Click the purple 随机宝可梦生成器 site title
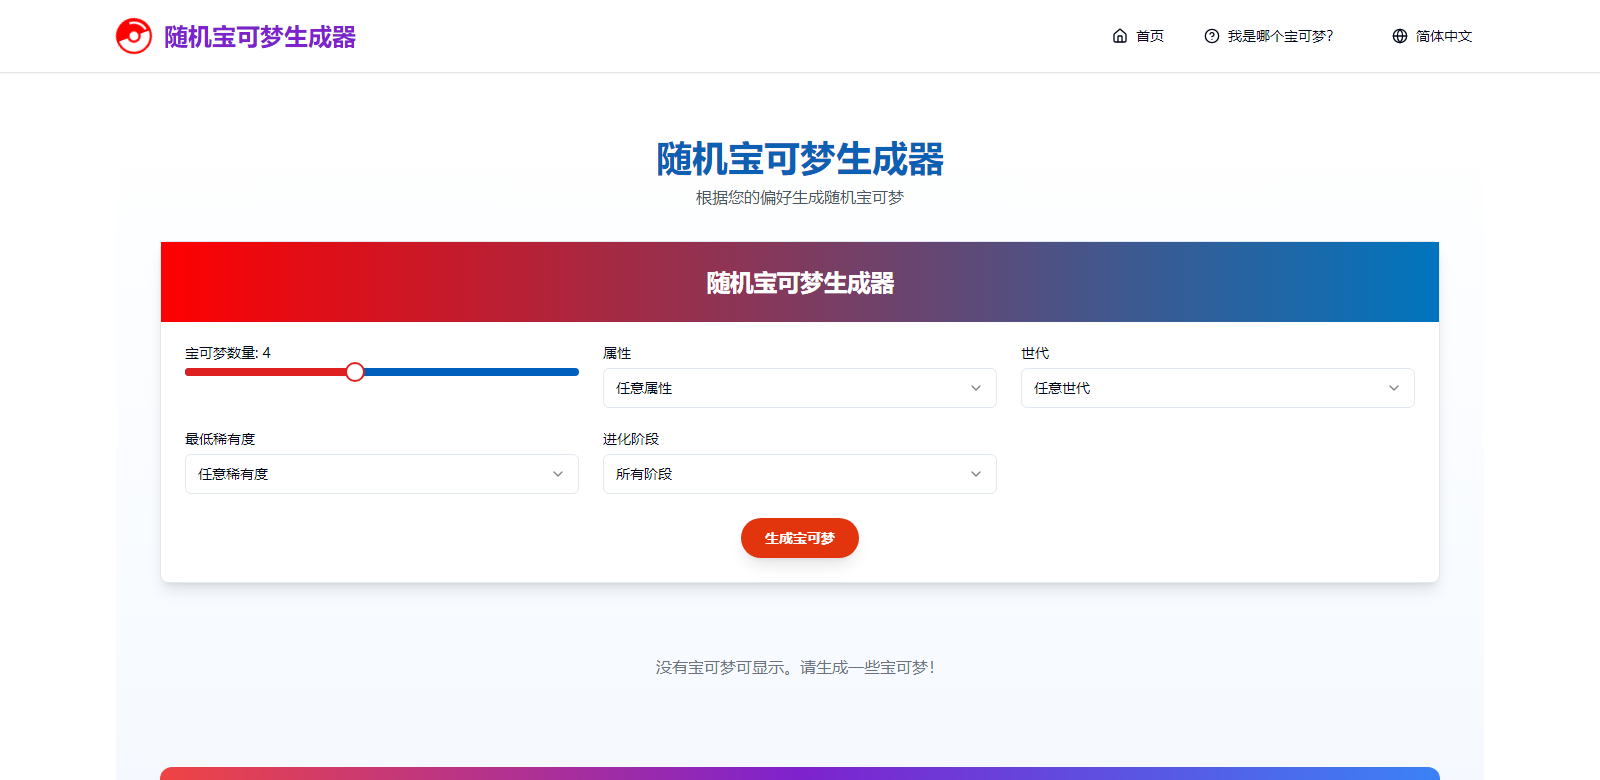 [x=260, y=37]
